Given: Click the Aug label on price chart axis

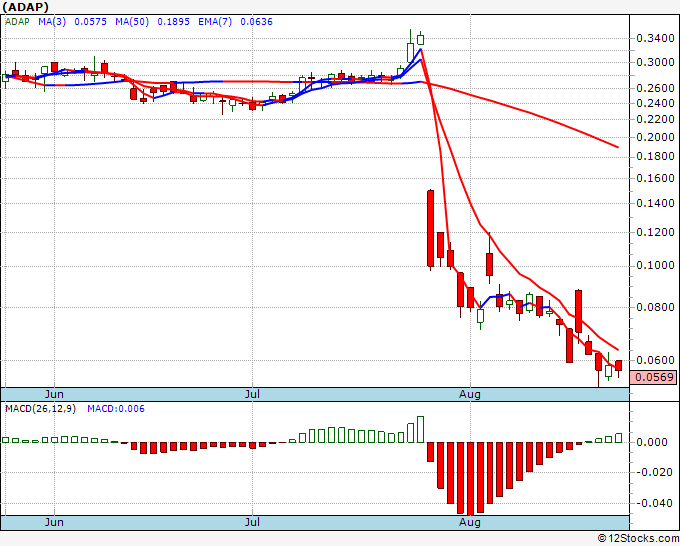Looking at the screenshot, I should pyautogui.click(x=470, y=394).
